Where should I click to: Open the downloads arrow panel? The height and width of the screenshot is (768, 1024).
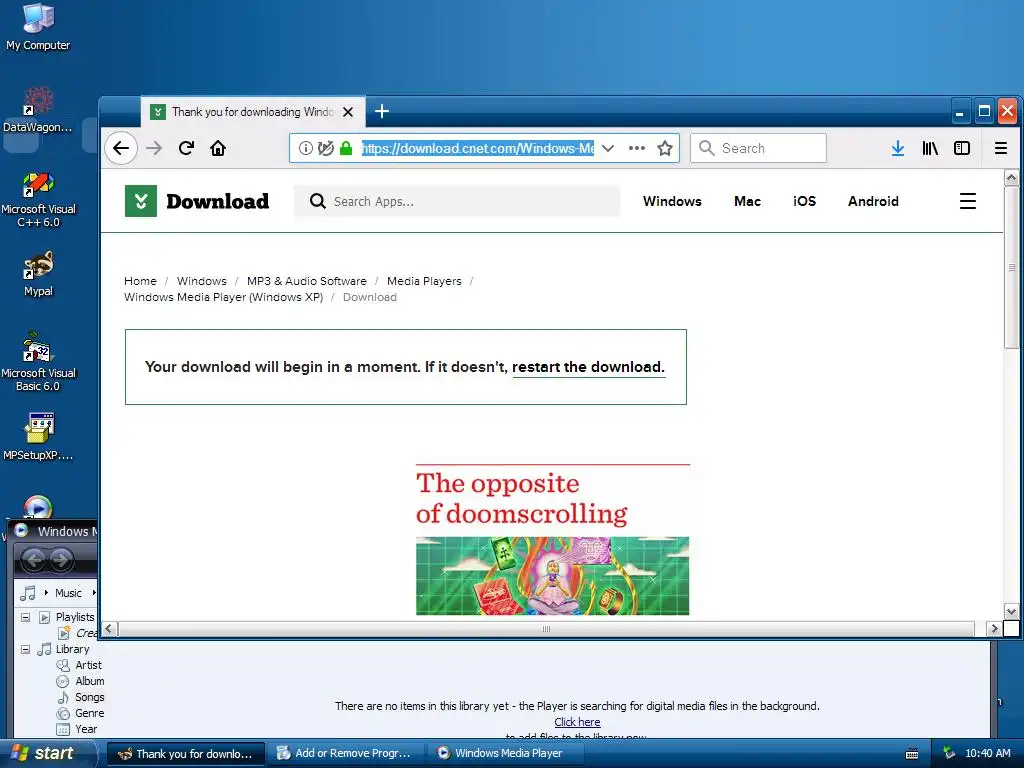[898, 148]
